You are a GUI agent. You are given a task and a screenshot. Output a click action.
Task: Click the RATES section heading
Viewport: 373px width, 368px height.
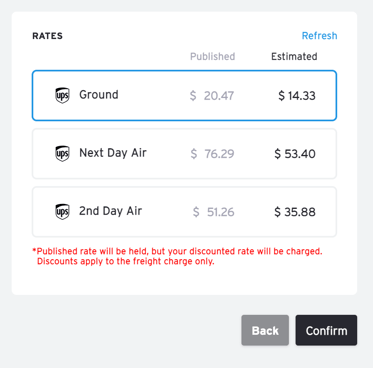47,36
